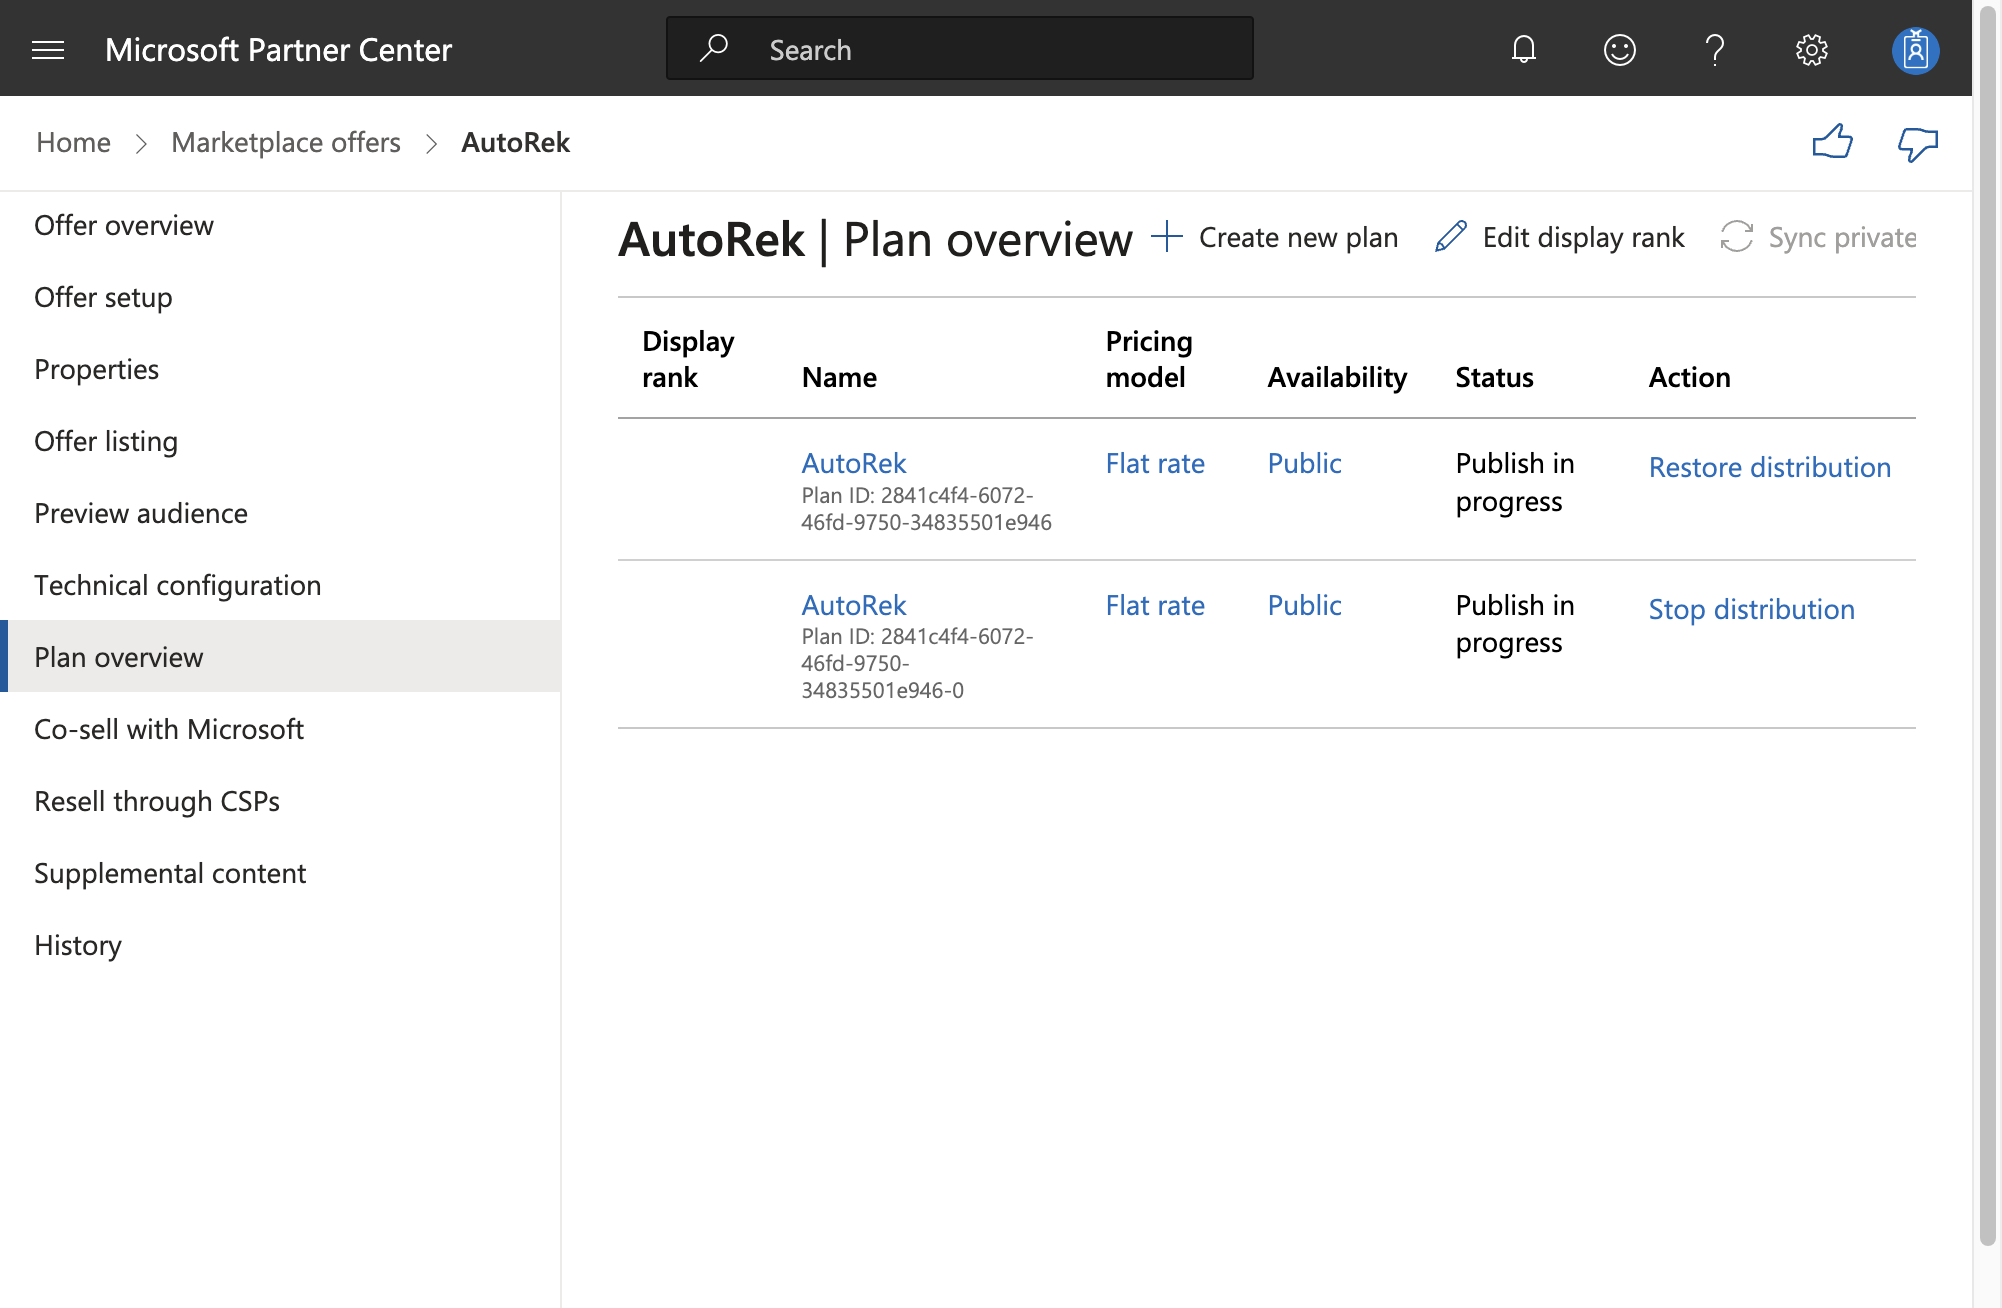Click AutoRek | Plan overview heading

pos(875,240)
